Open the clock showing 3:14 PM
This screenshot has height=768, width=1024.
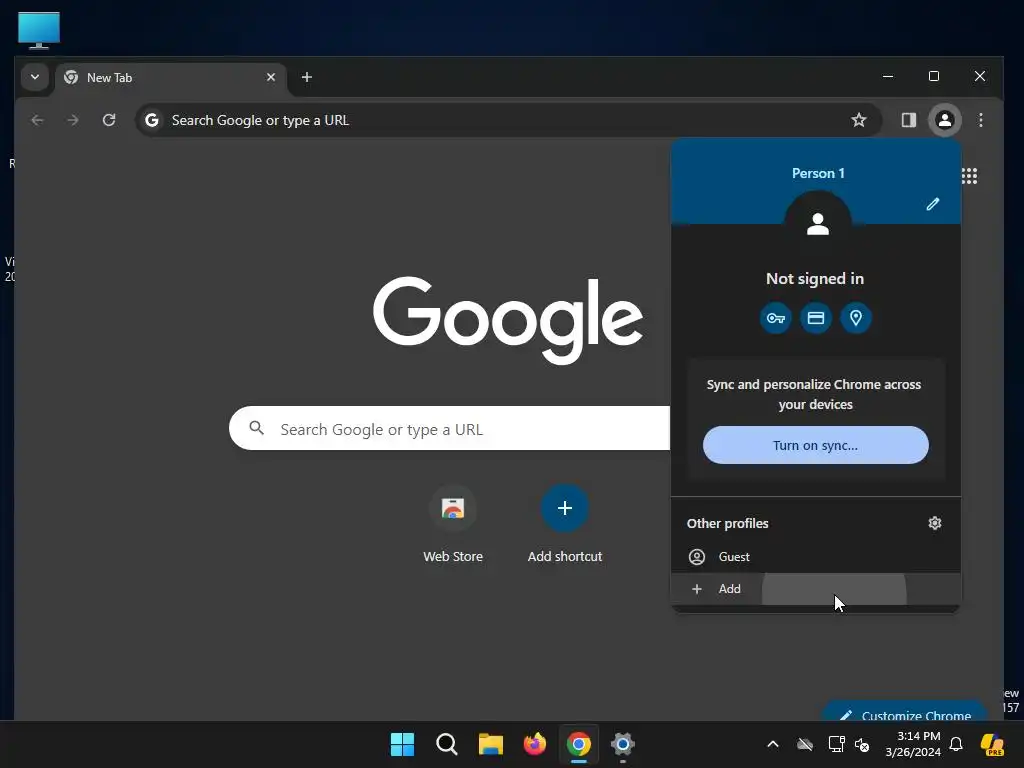913,744
